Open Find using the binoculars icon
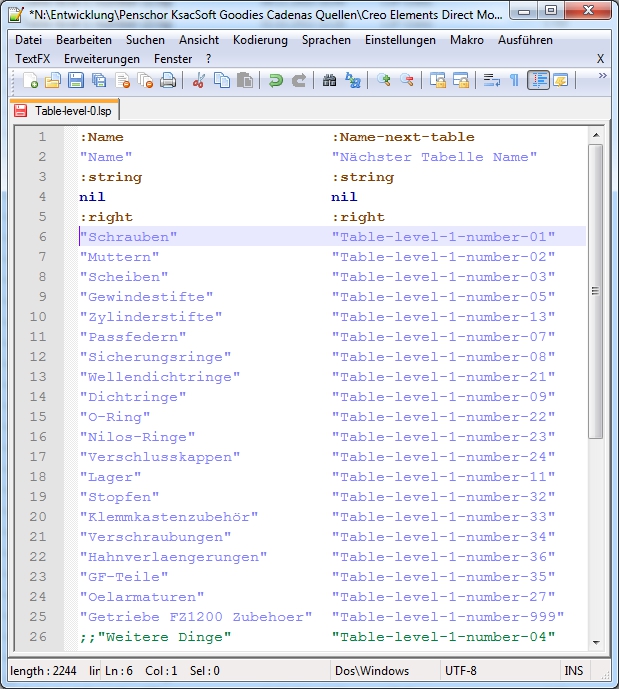619x689 pixels. [329, 81]
